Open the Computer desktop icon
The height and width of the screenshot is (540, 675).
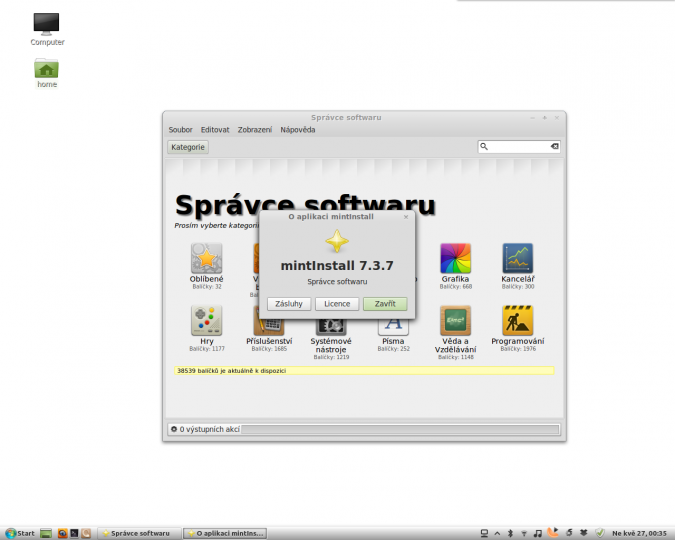[46, 24]
